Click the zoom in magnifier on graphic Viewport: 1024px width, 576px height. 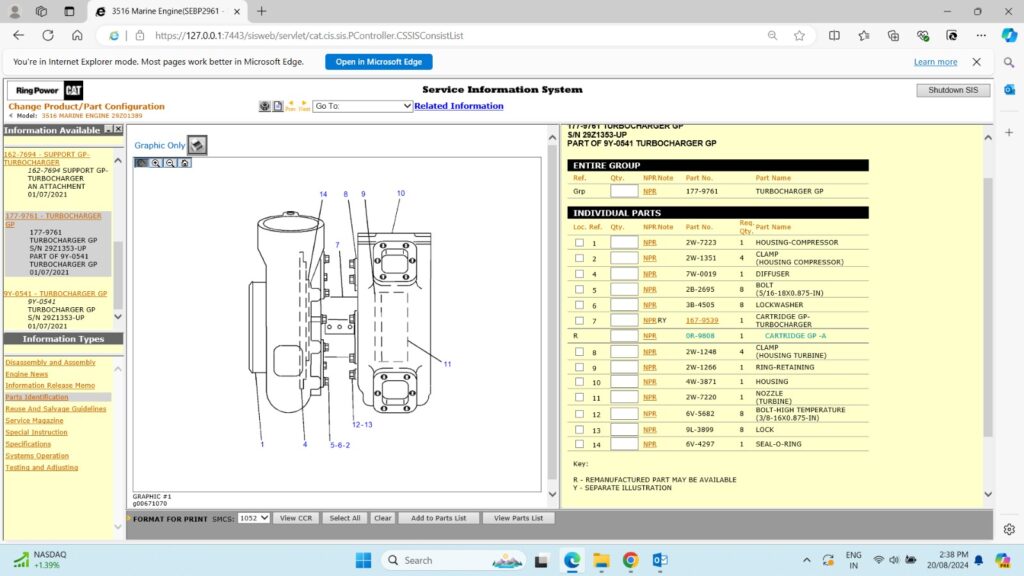156,163
